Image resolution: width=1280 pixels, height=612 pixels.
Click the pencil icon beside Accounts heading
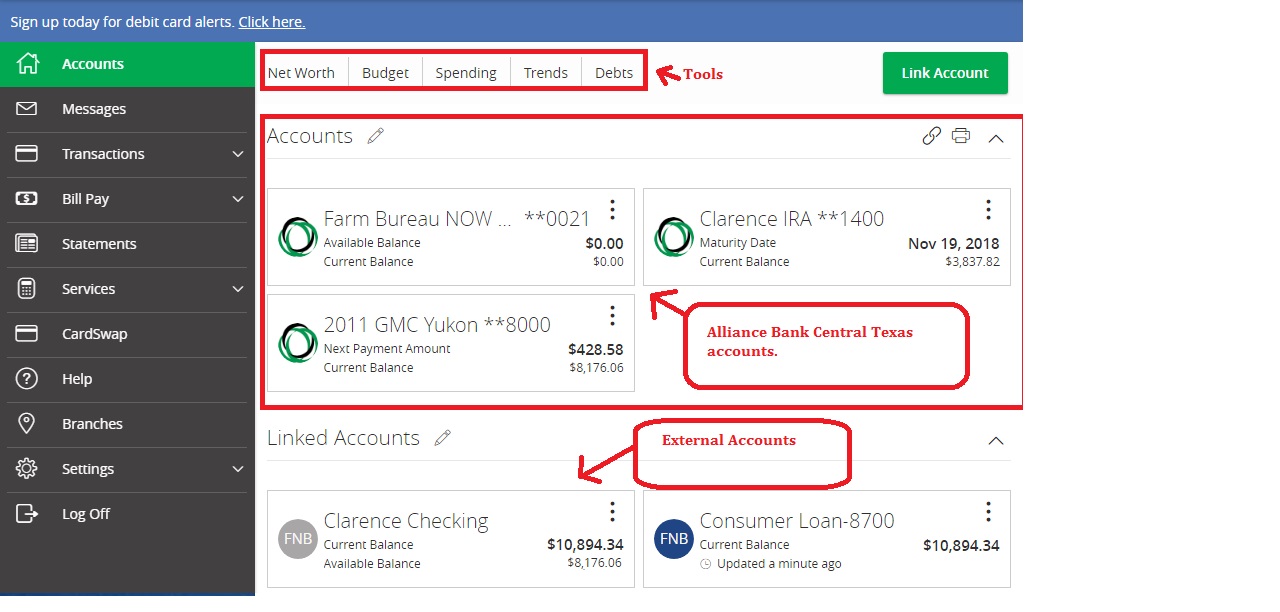376,136
